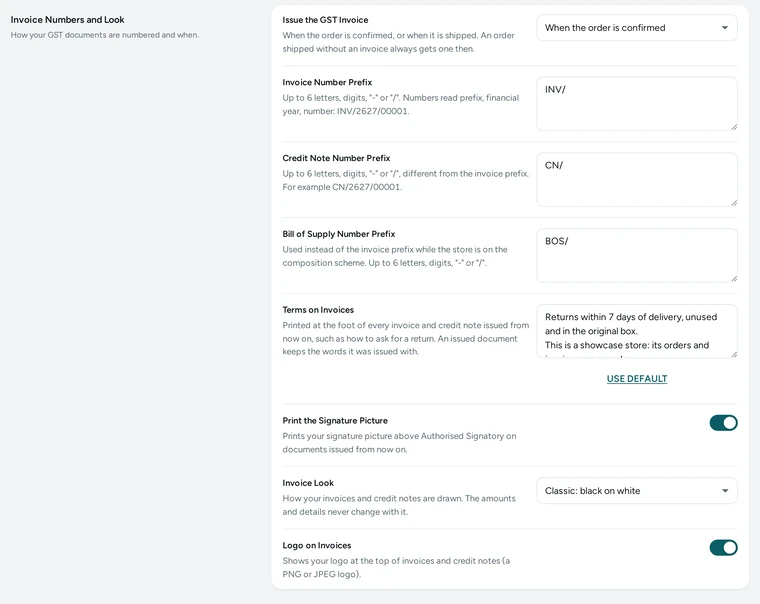
Task: Click the 'Credit Note Number Prefix' label
Action: pyautogui.click(x=336, y=158)
